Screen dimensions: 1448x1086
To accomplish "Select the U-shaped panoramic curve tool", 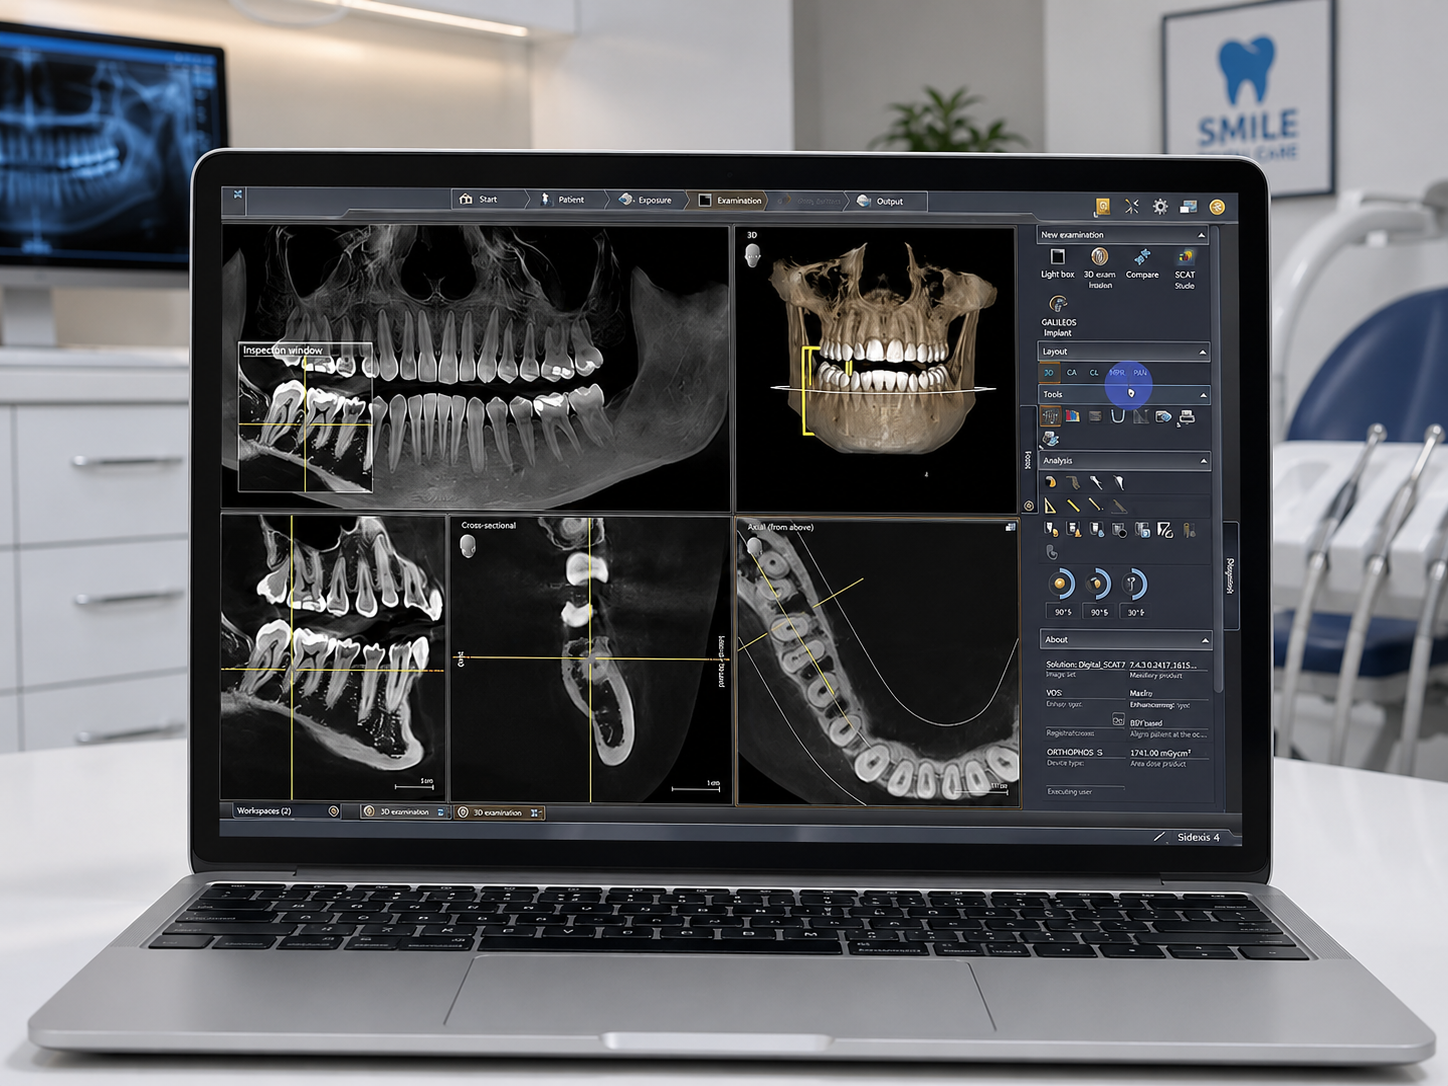I will click(x=1118, y=416).
